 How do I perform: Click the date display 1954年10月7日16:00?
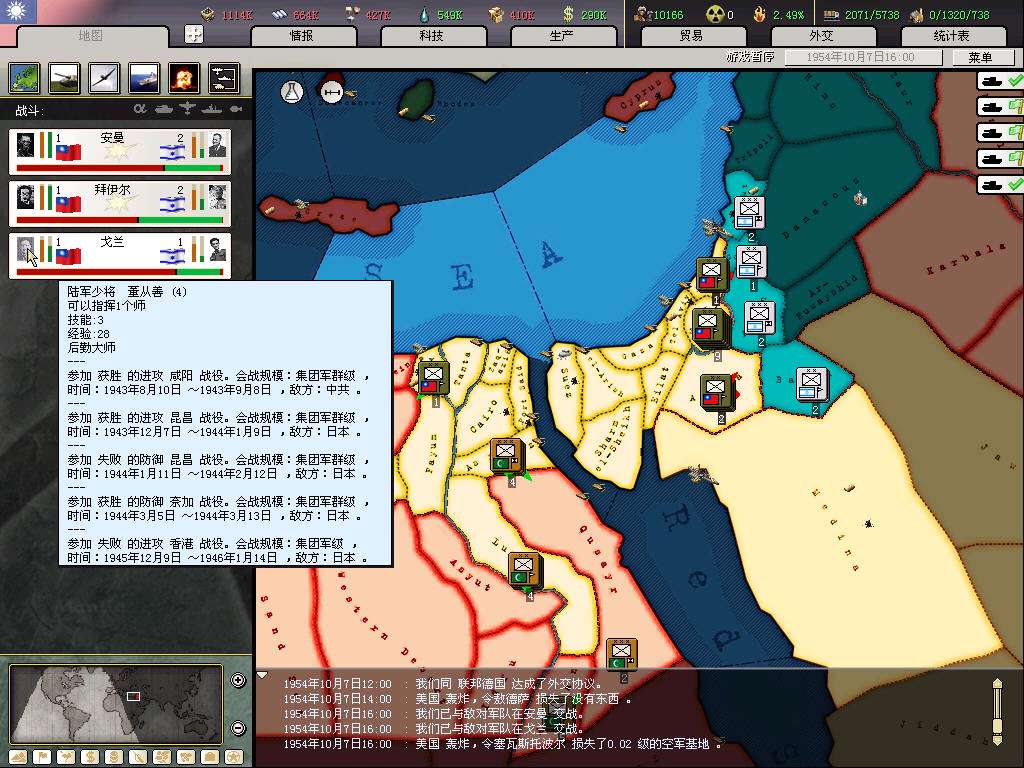tap(861, 57)
